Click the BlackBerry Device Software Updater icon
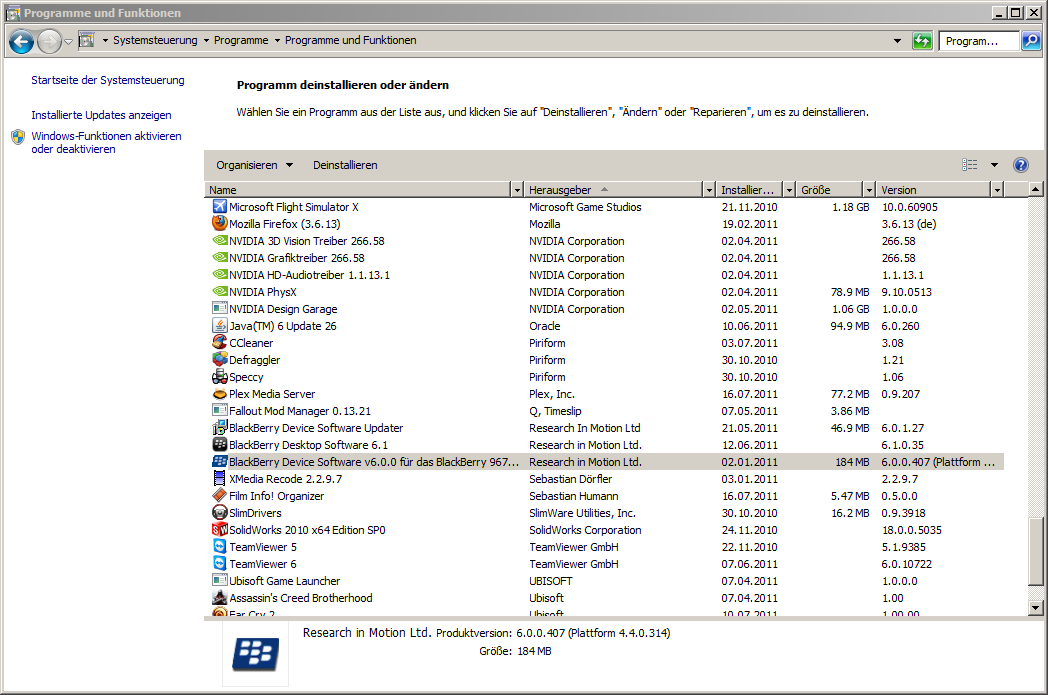The image size is (1048, 695). point(219,428)
